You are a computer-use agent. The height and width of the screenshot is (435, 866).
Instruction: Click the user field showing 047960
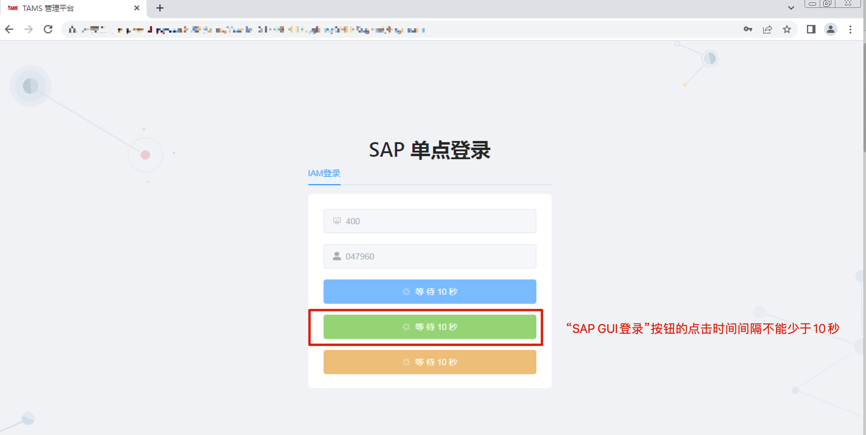click(x=430, y=256)
